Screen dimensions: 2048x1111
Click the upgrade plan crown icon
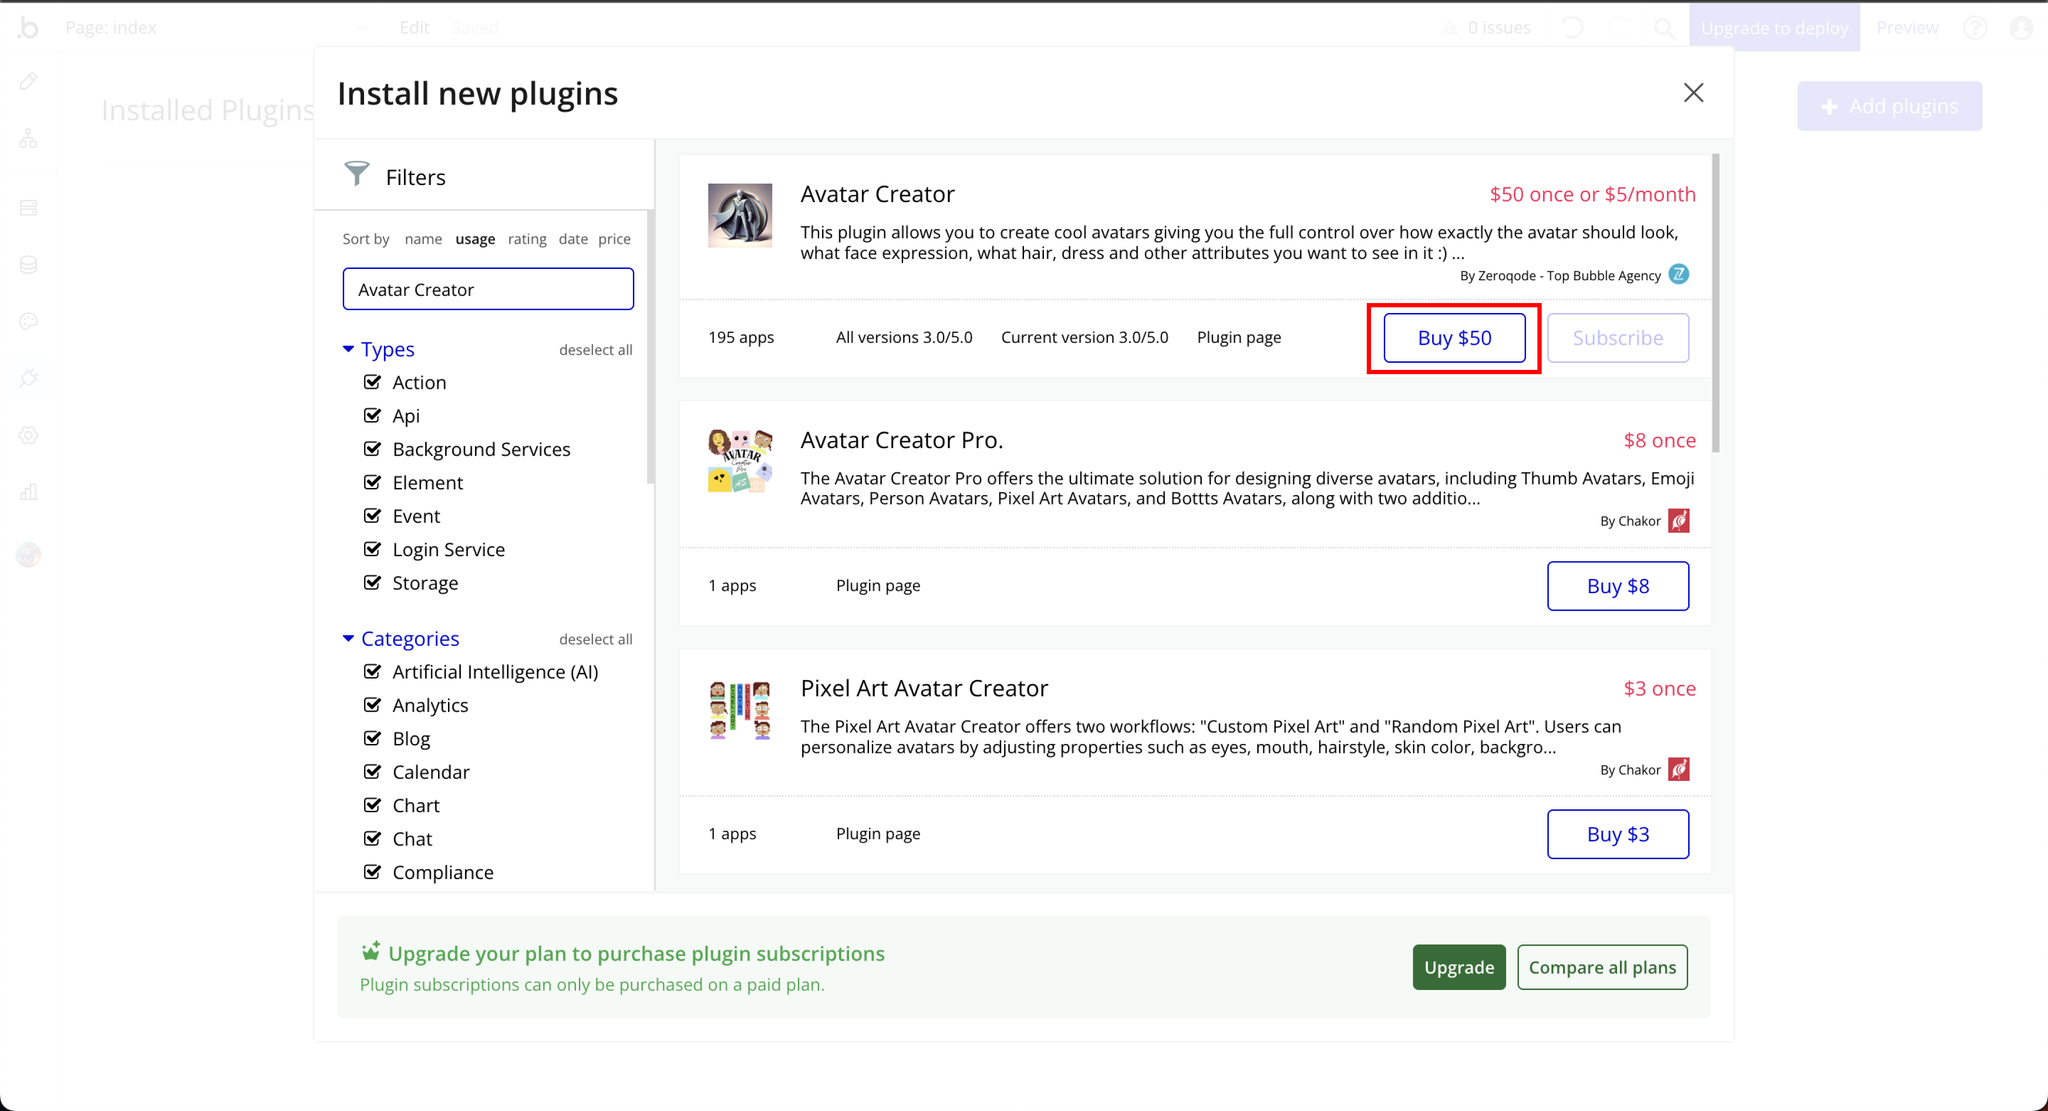point(371,951)
